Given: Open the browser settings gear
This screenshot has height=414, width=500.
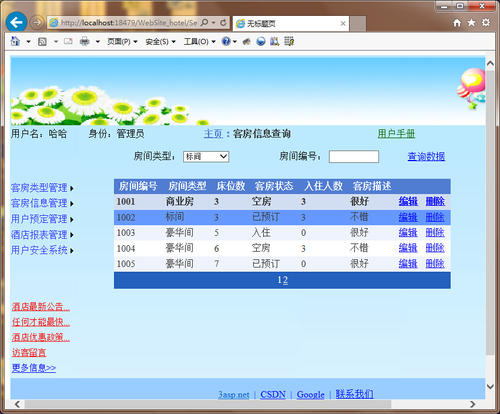Looking at the screenshot, I should [486, 22].
